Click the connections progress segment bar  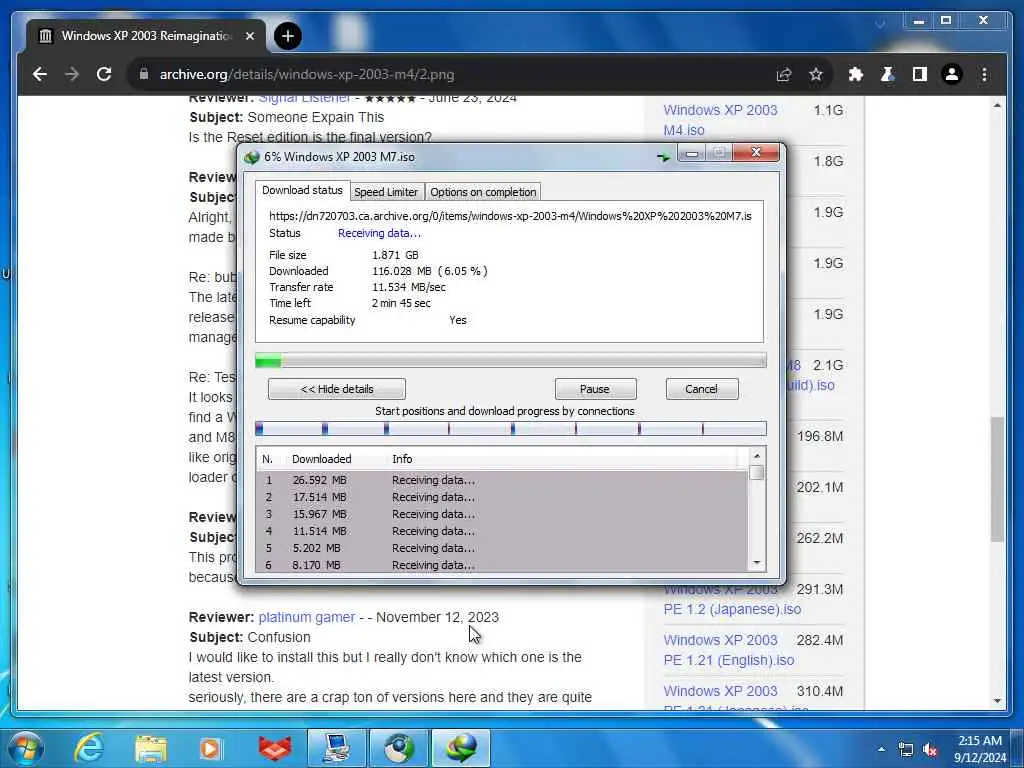tap(511, 428)
